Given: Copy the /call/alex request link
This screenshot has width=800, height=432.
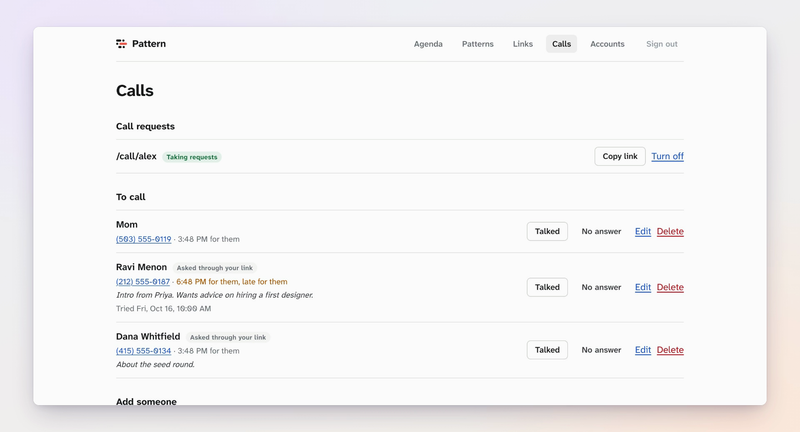Looking at the screenshot, I should pos(620,156).
